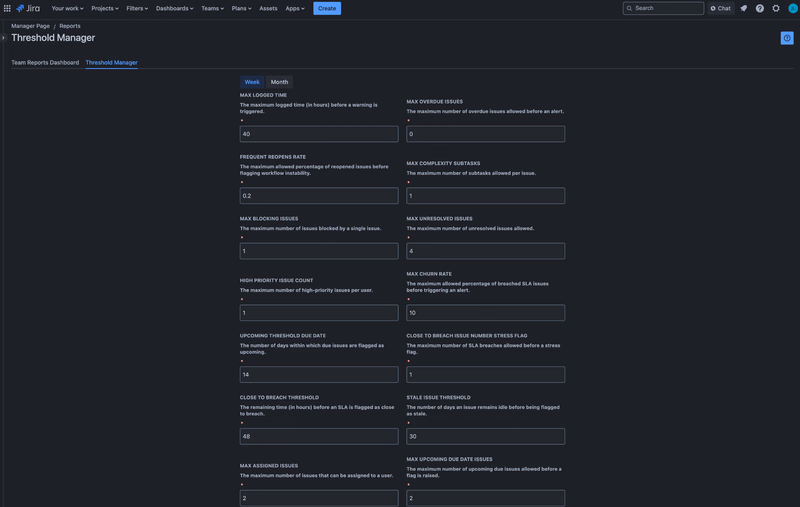Click the blue info icon button
Viewport: 800px width, 507px height.
787,38
